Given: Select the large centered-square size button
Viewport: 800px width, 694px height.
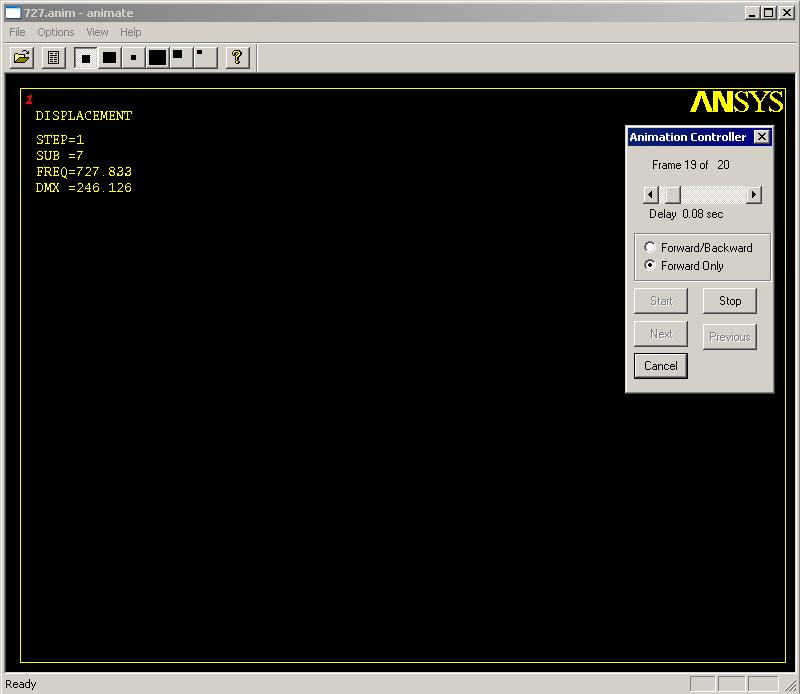Looking at the screenshot, I should 109,58.
